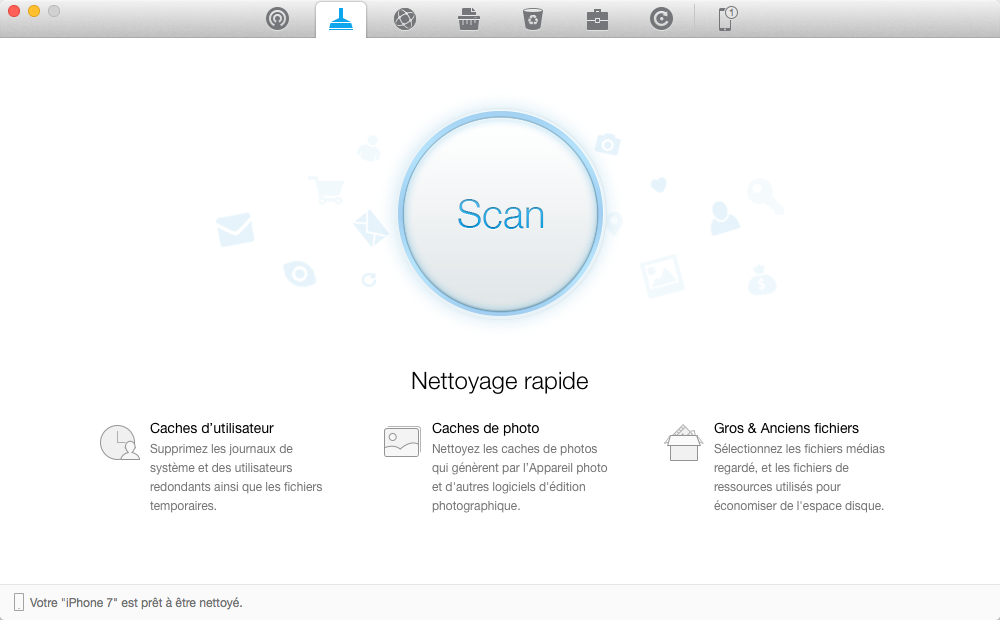Start the Scan with the round button
The image size is (1000, 620).
point(501,214)
